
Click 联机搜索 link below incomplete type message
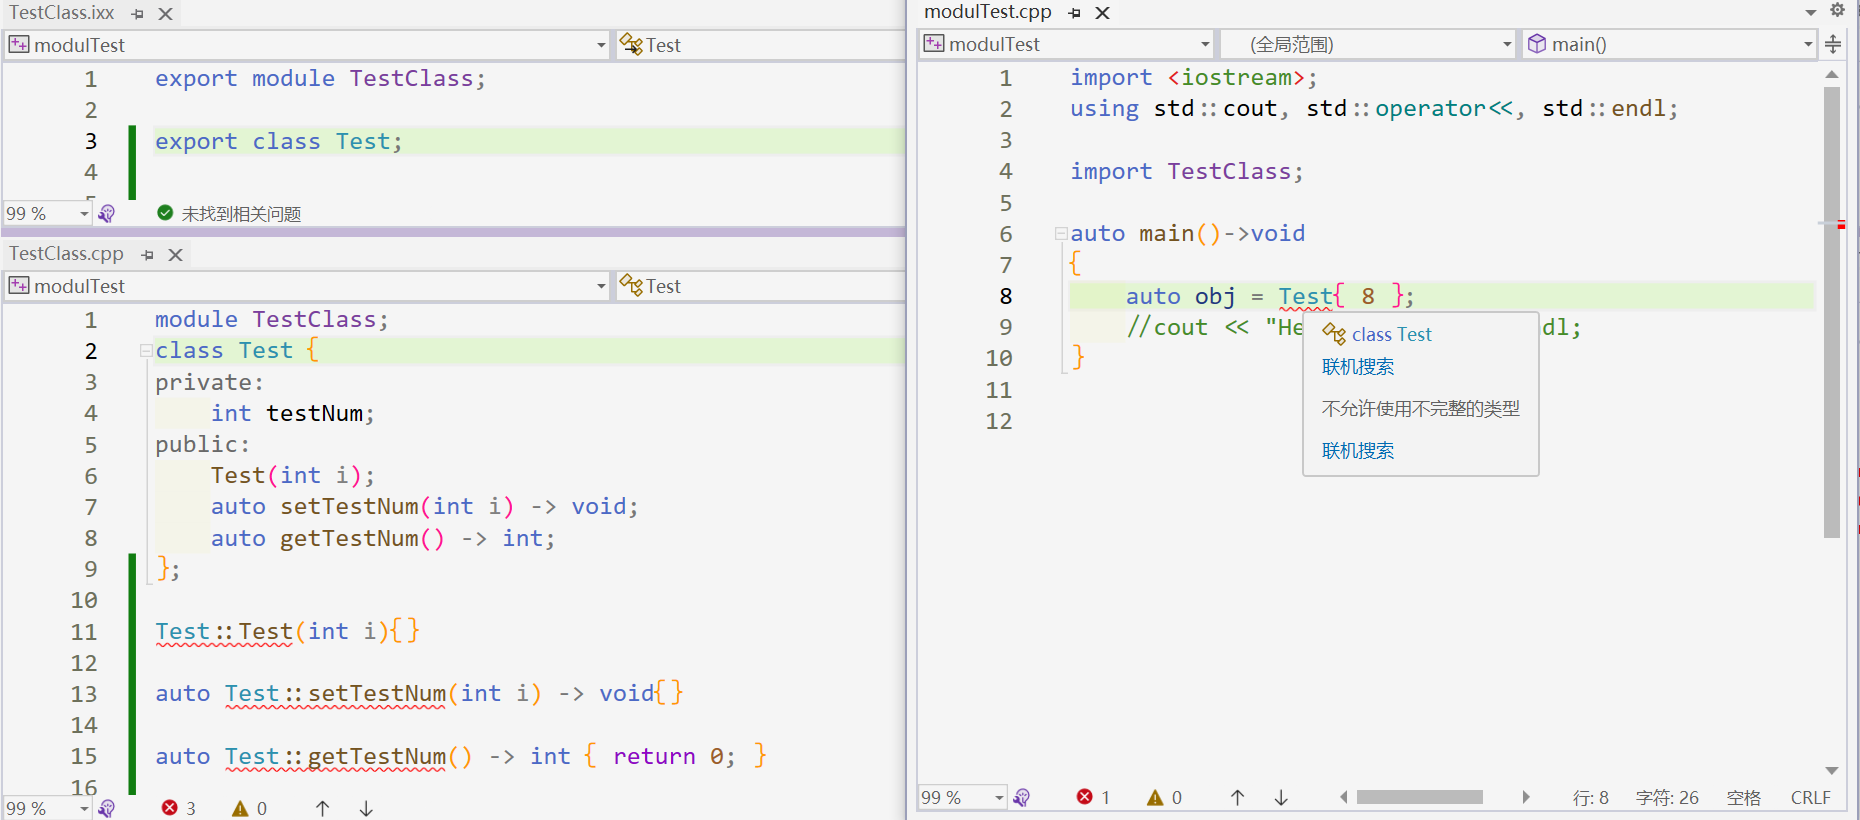click(x=1358, y=451)
